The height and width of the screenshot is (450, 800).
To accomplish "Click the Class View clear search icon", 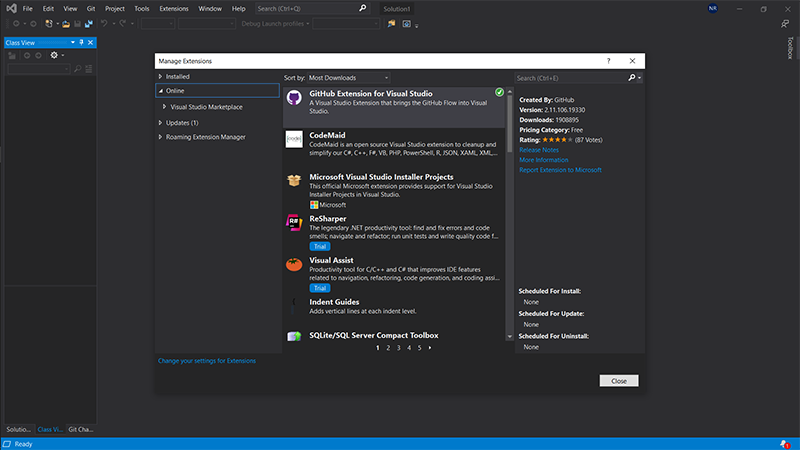I will tap(89, 69).
